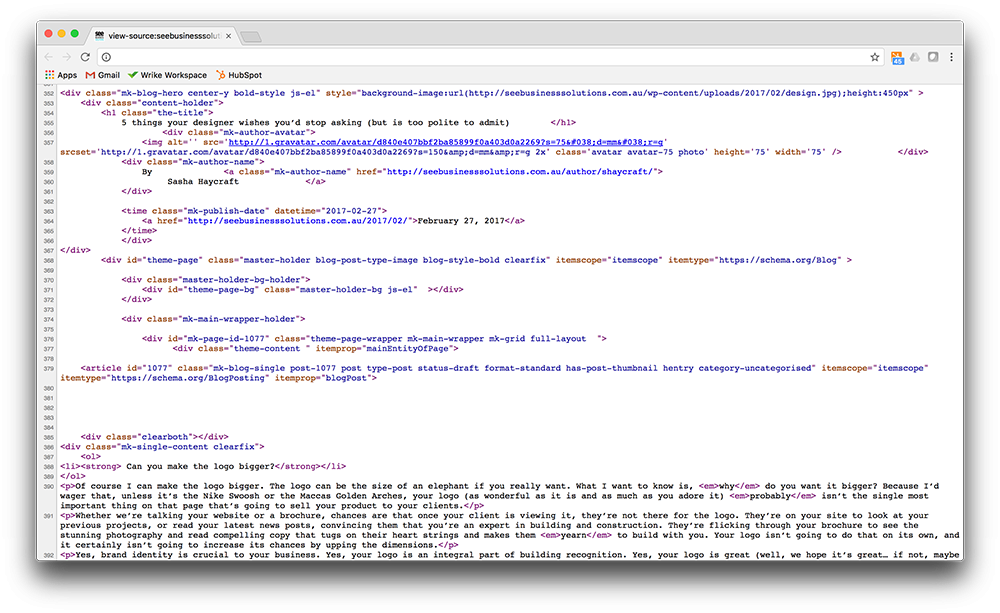Open the author/shaycraft href link
Screen dimensions: 1000x613
click(x=520, y=172)
